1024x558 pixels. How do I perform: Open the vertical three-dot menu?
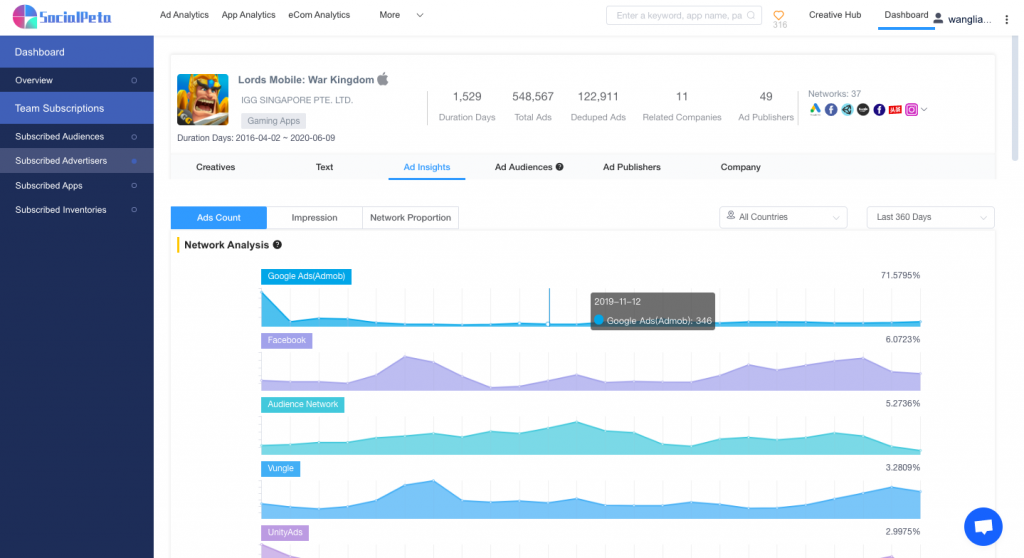tap(1006, 20)
